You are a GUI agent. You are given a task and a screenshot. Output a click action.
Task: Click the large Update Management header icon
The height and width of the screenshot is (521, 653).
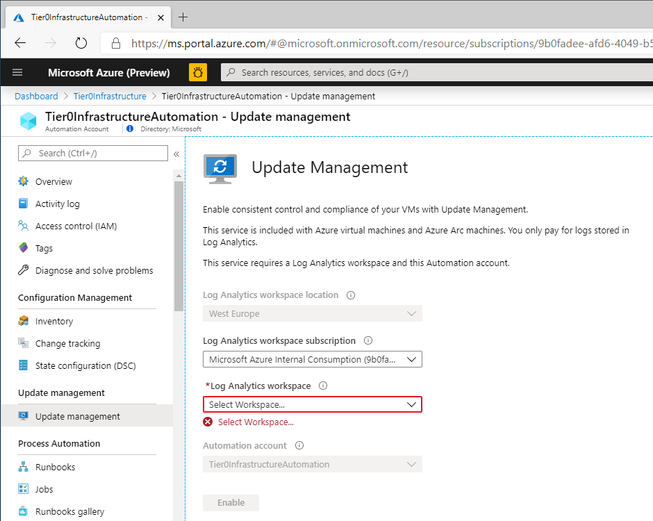[220, 169]
